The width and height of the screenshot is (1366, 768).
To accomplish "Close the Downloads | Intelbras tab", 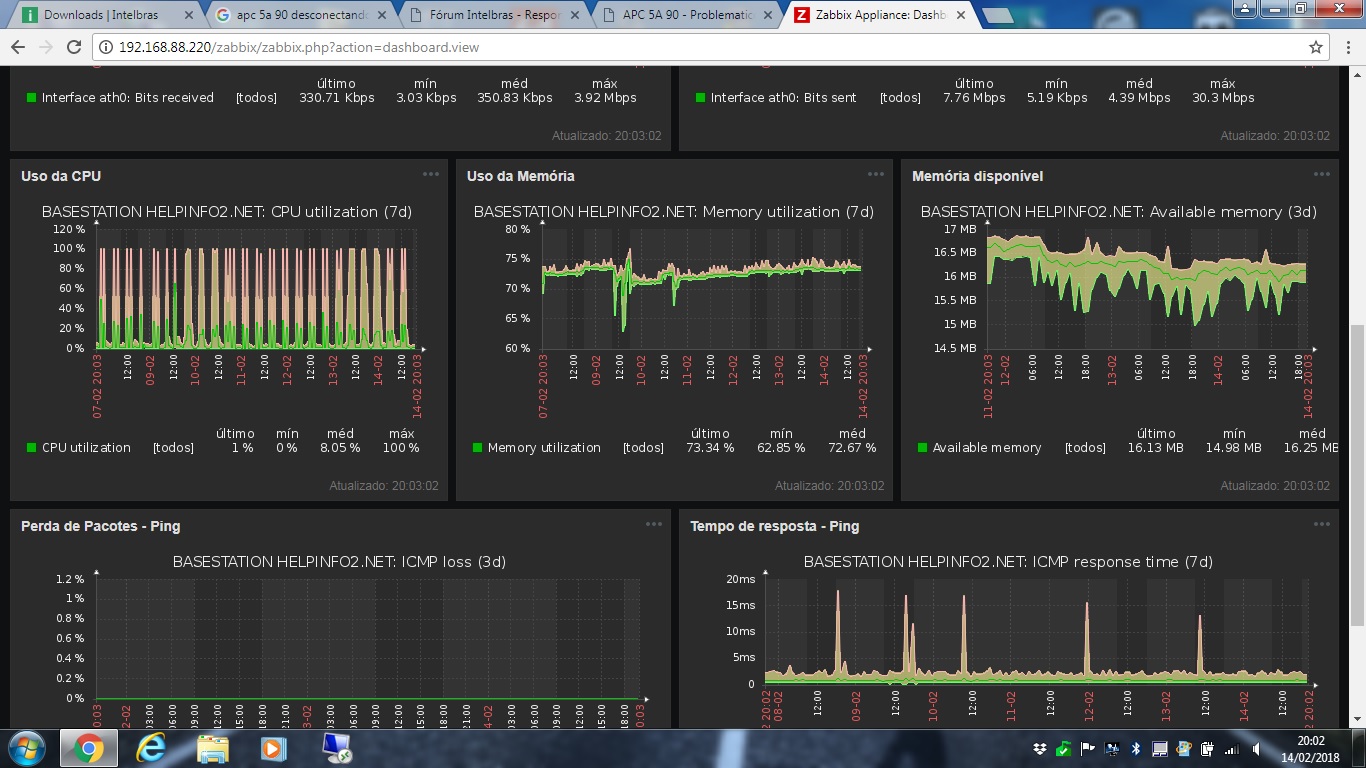I will click(188, 15).
